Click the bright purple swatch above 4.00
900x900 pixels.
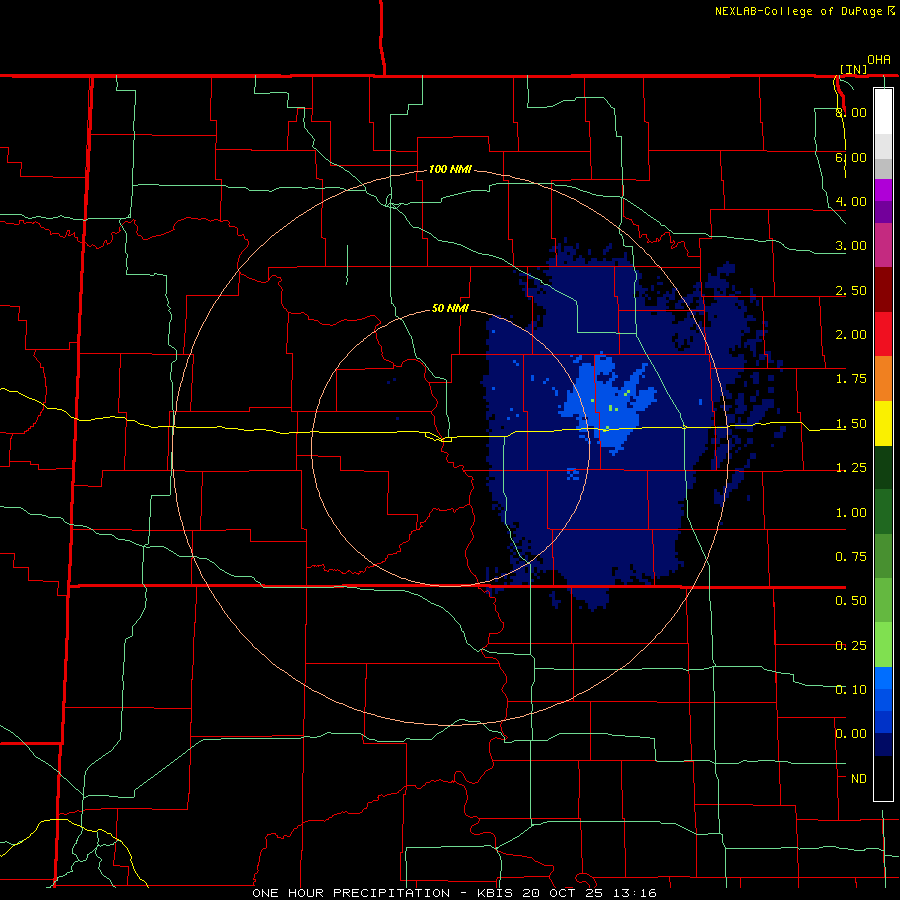click(x=883, y=190)
